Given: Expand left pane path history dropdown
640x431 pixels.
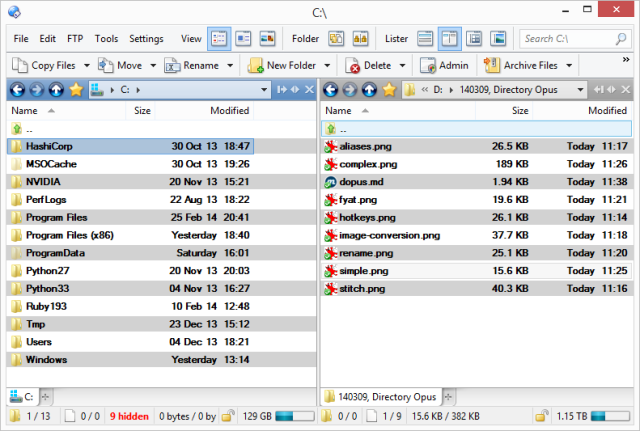Looking at the screenshot, I should click(264, 90).
